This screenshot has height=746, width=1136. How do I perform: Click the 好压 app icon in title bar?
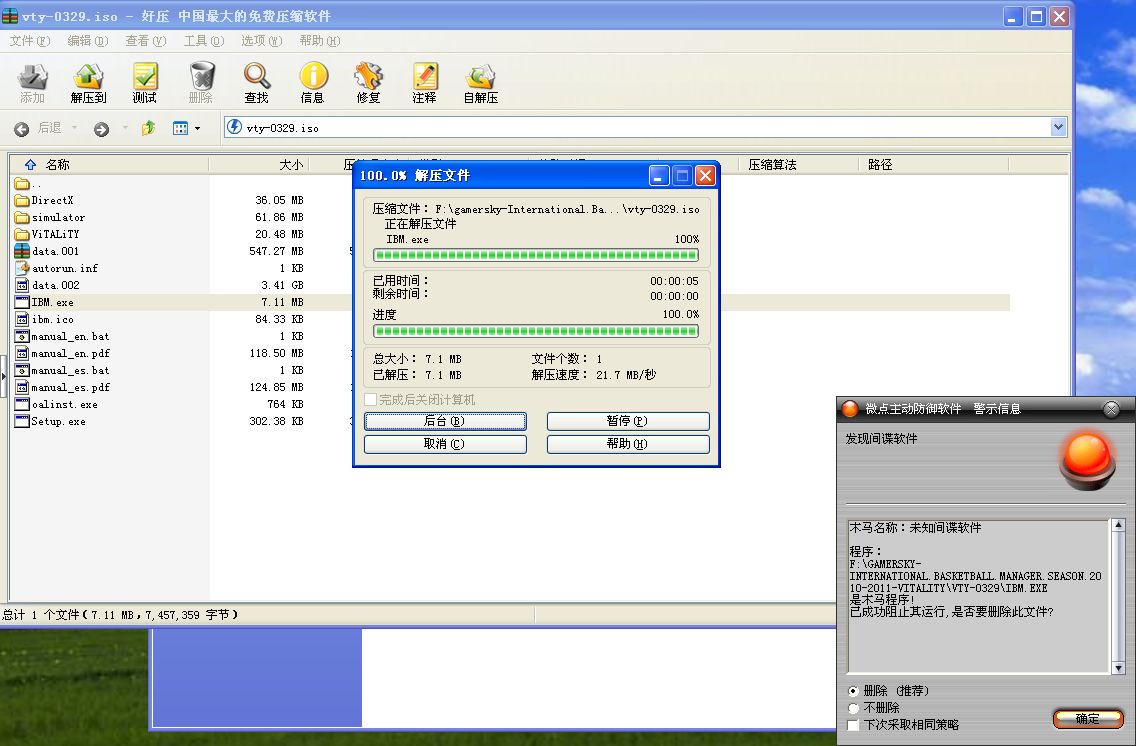coord(9,16)
